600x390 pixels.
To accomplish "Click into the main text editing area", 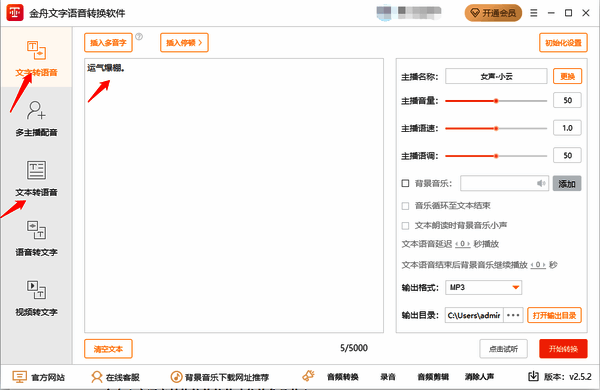I will [234, 196].
